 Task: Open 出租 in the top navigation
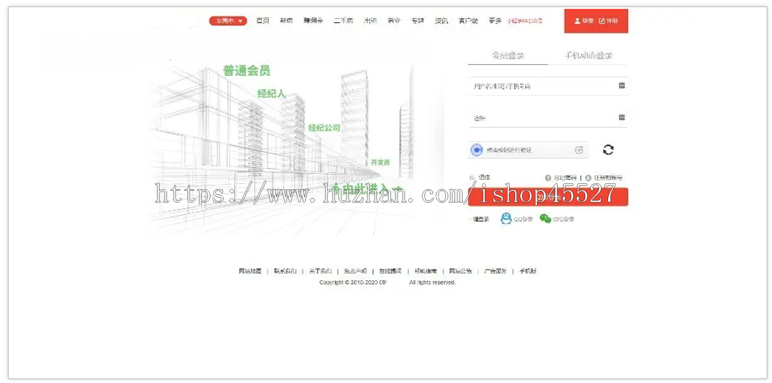tap(370, 21)
